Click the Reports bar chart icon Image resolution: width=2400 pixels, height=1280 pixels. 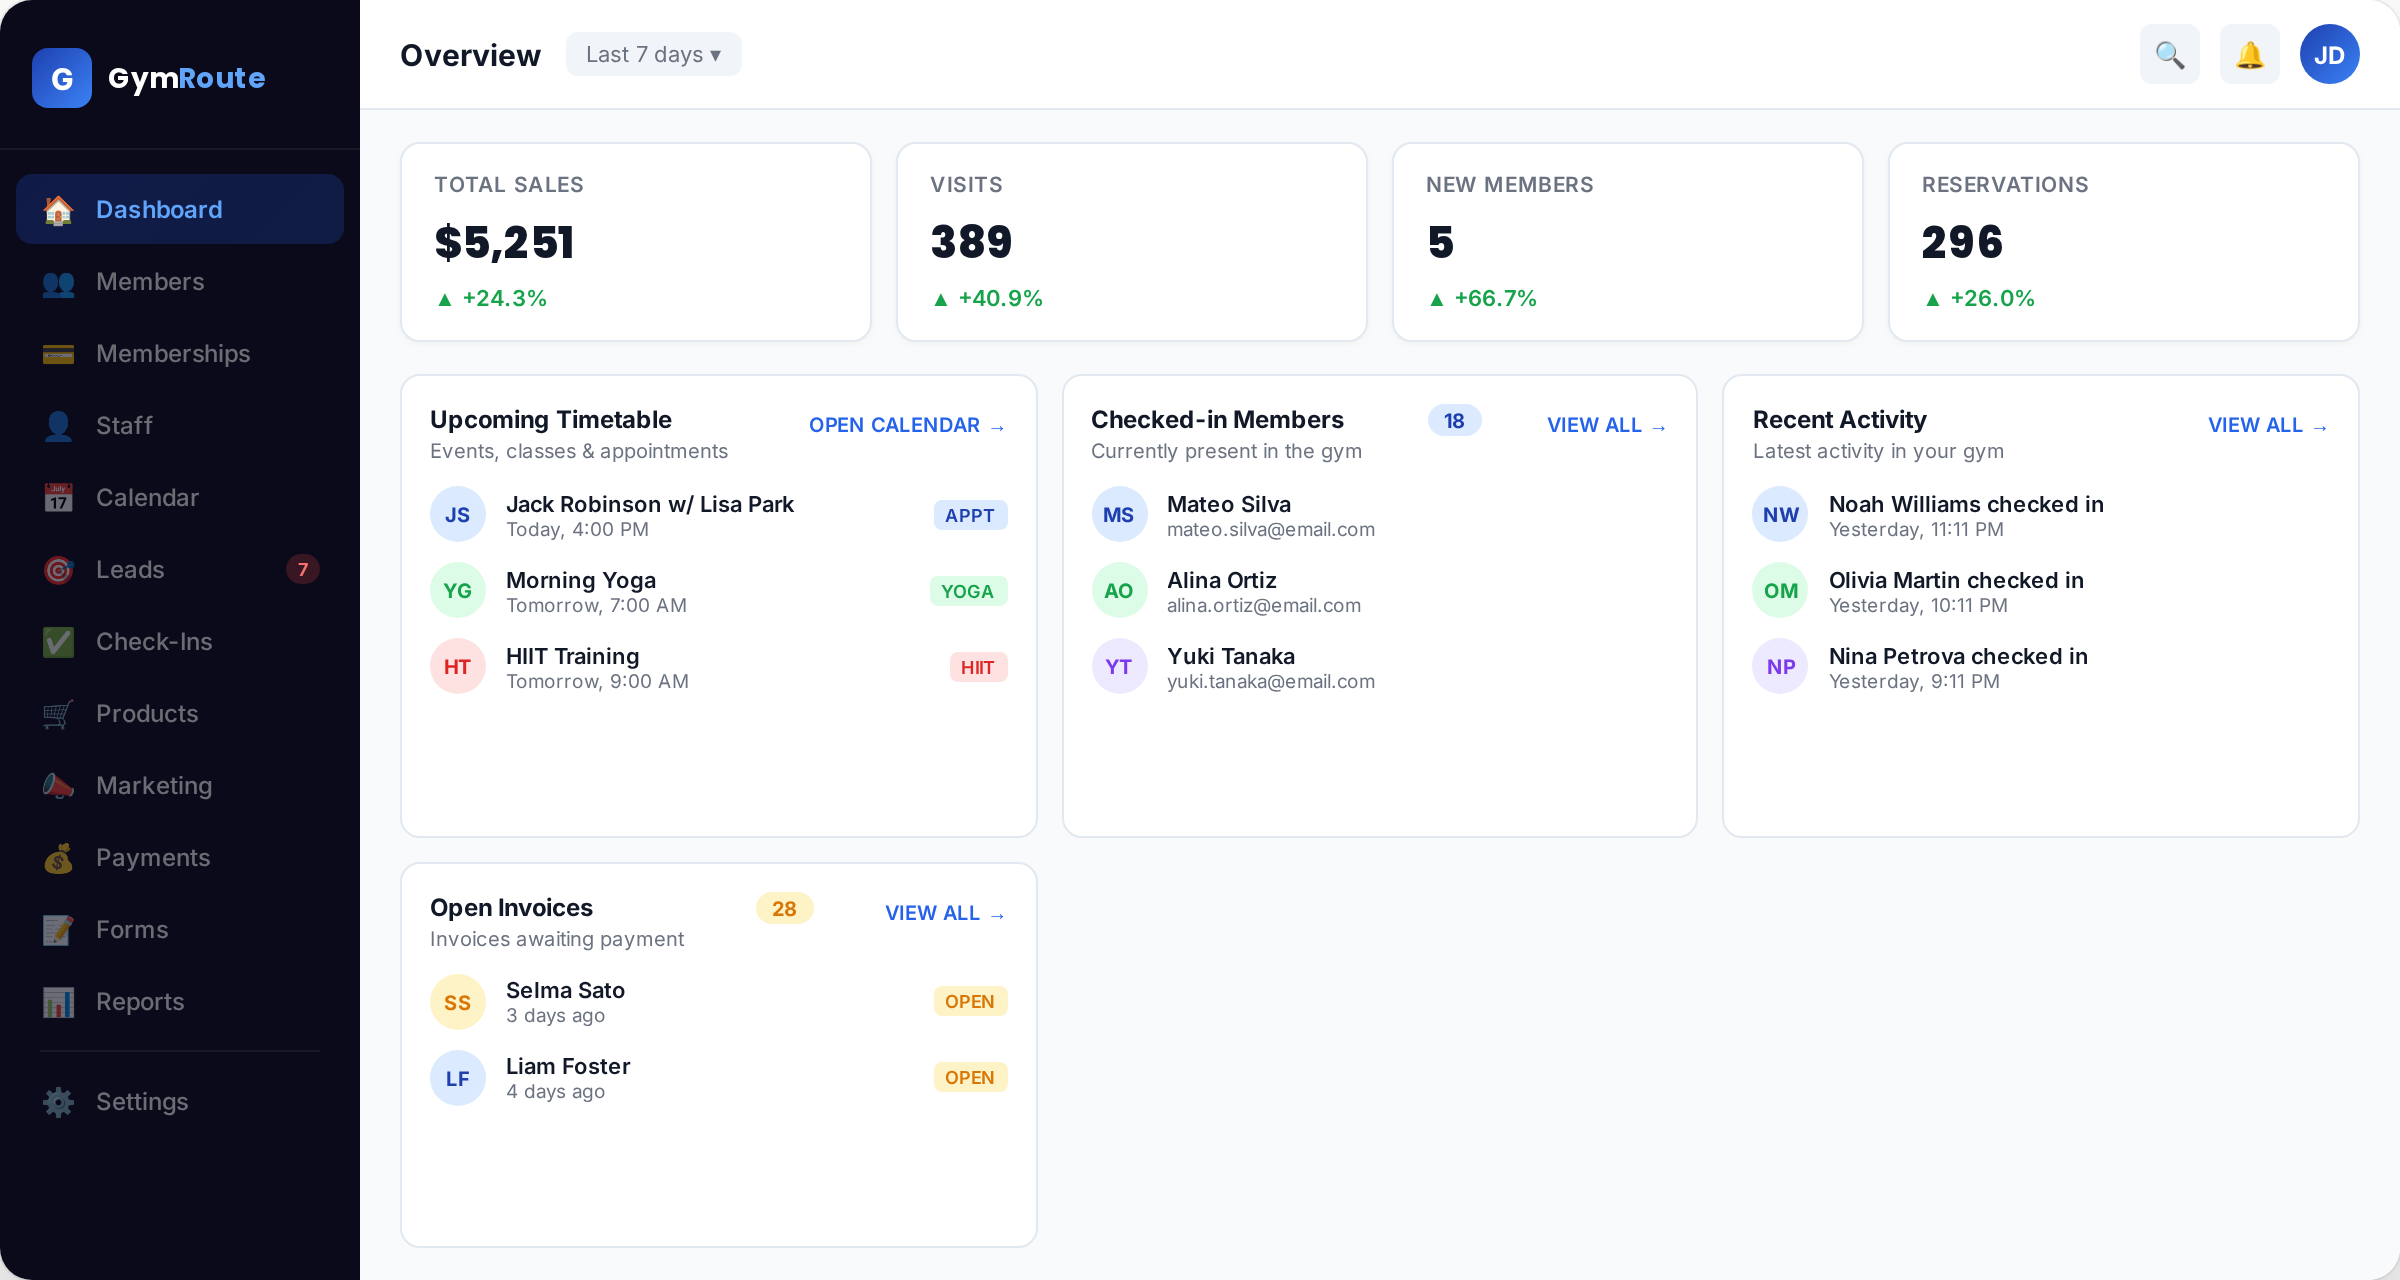coord(58,1002)
